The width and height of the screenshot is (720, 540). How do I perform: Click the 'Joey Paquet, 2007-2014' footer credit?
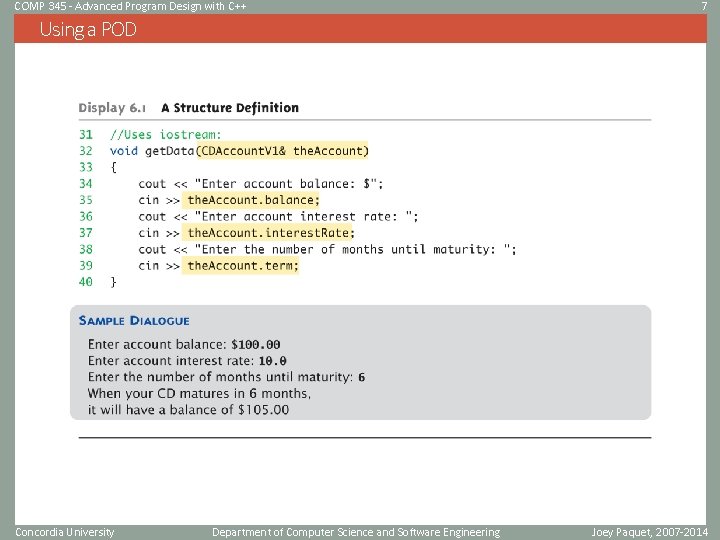pyautogui.click(x=650, y=532)
